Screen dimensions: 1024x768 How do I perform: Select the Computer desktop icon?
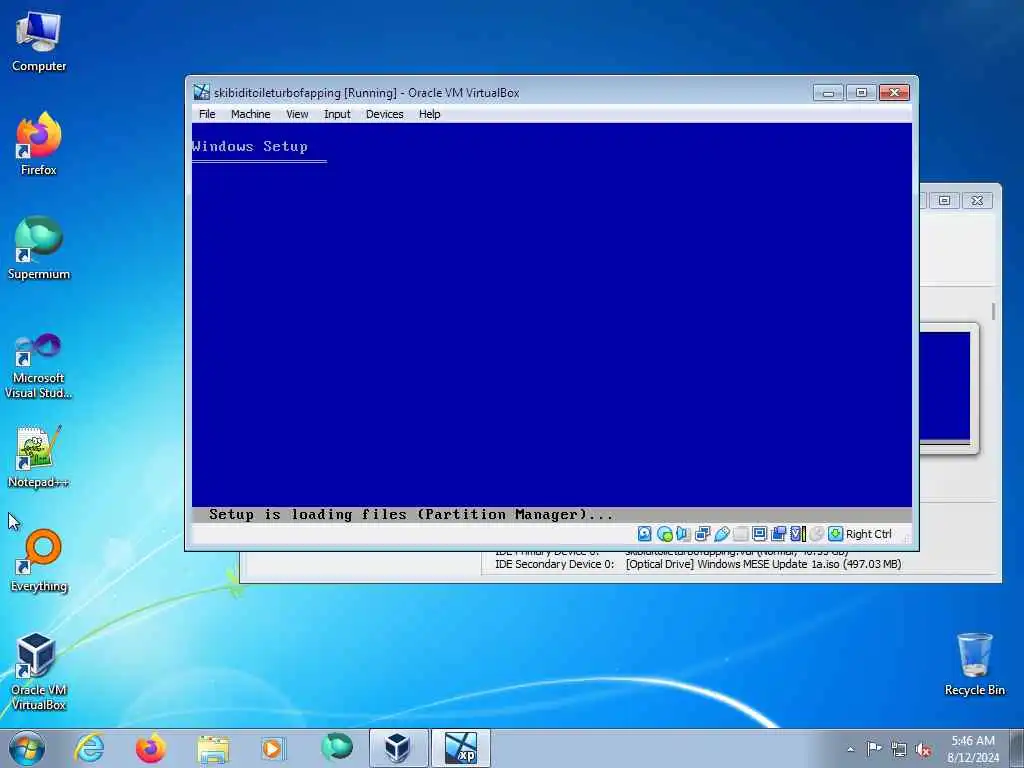(39, 41)
